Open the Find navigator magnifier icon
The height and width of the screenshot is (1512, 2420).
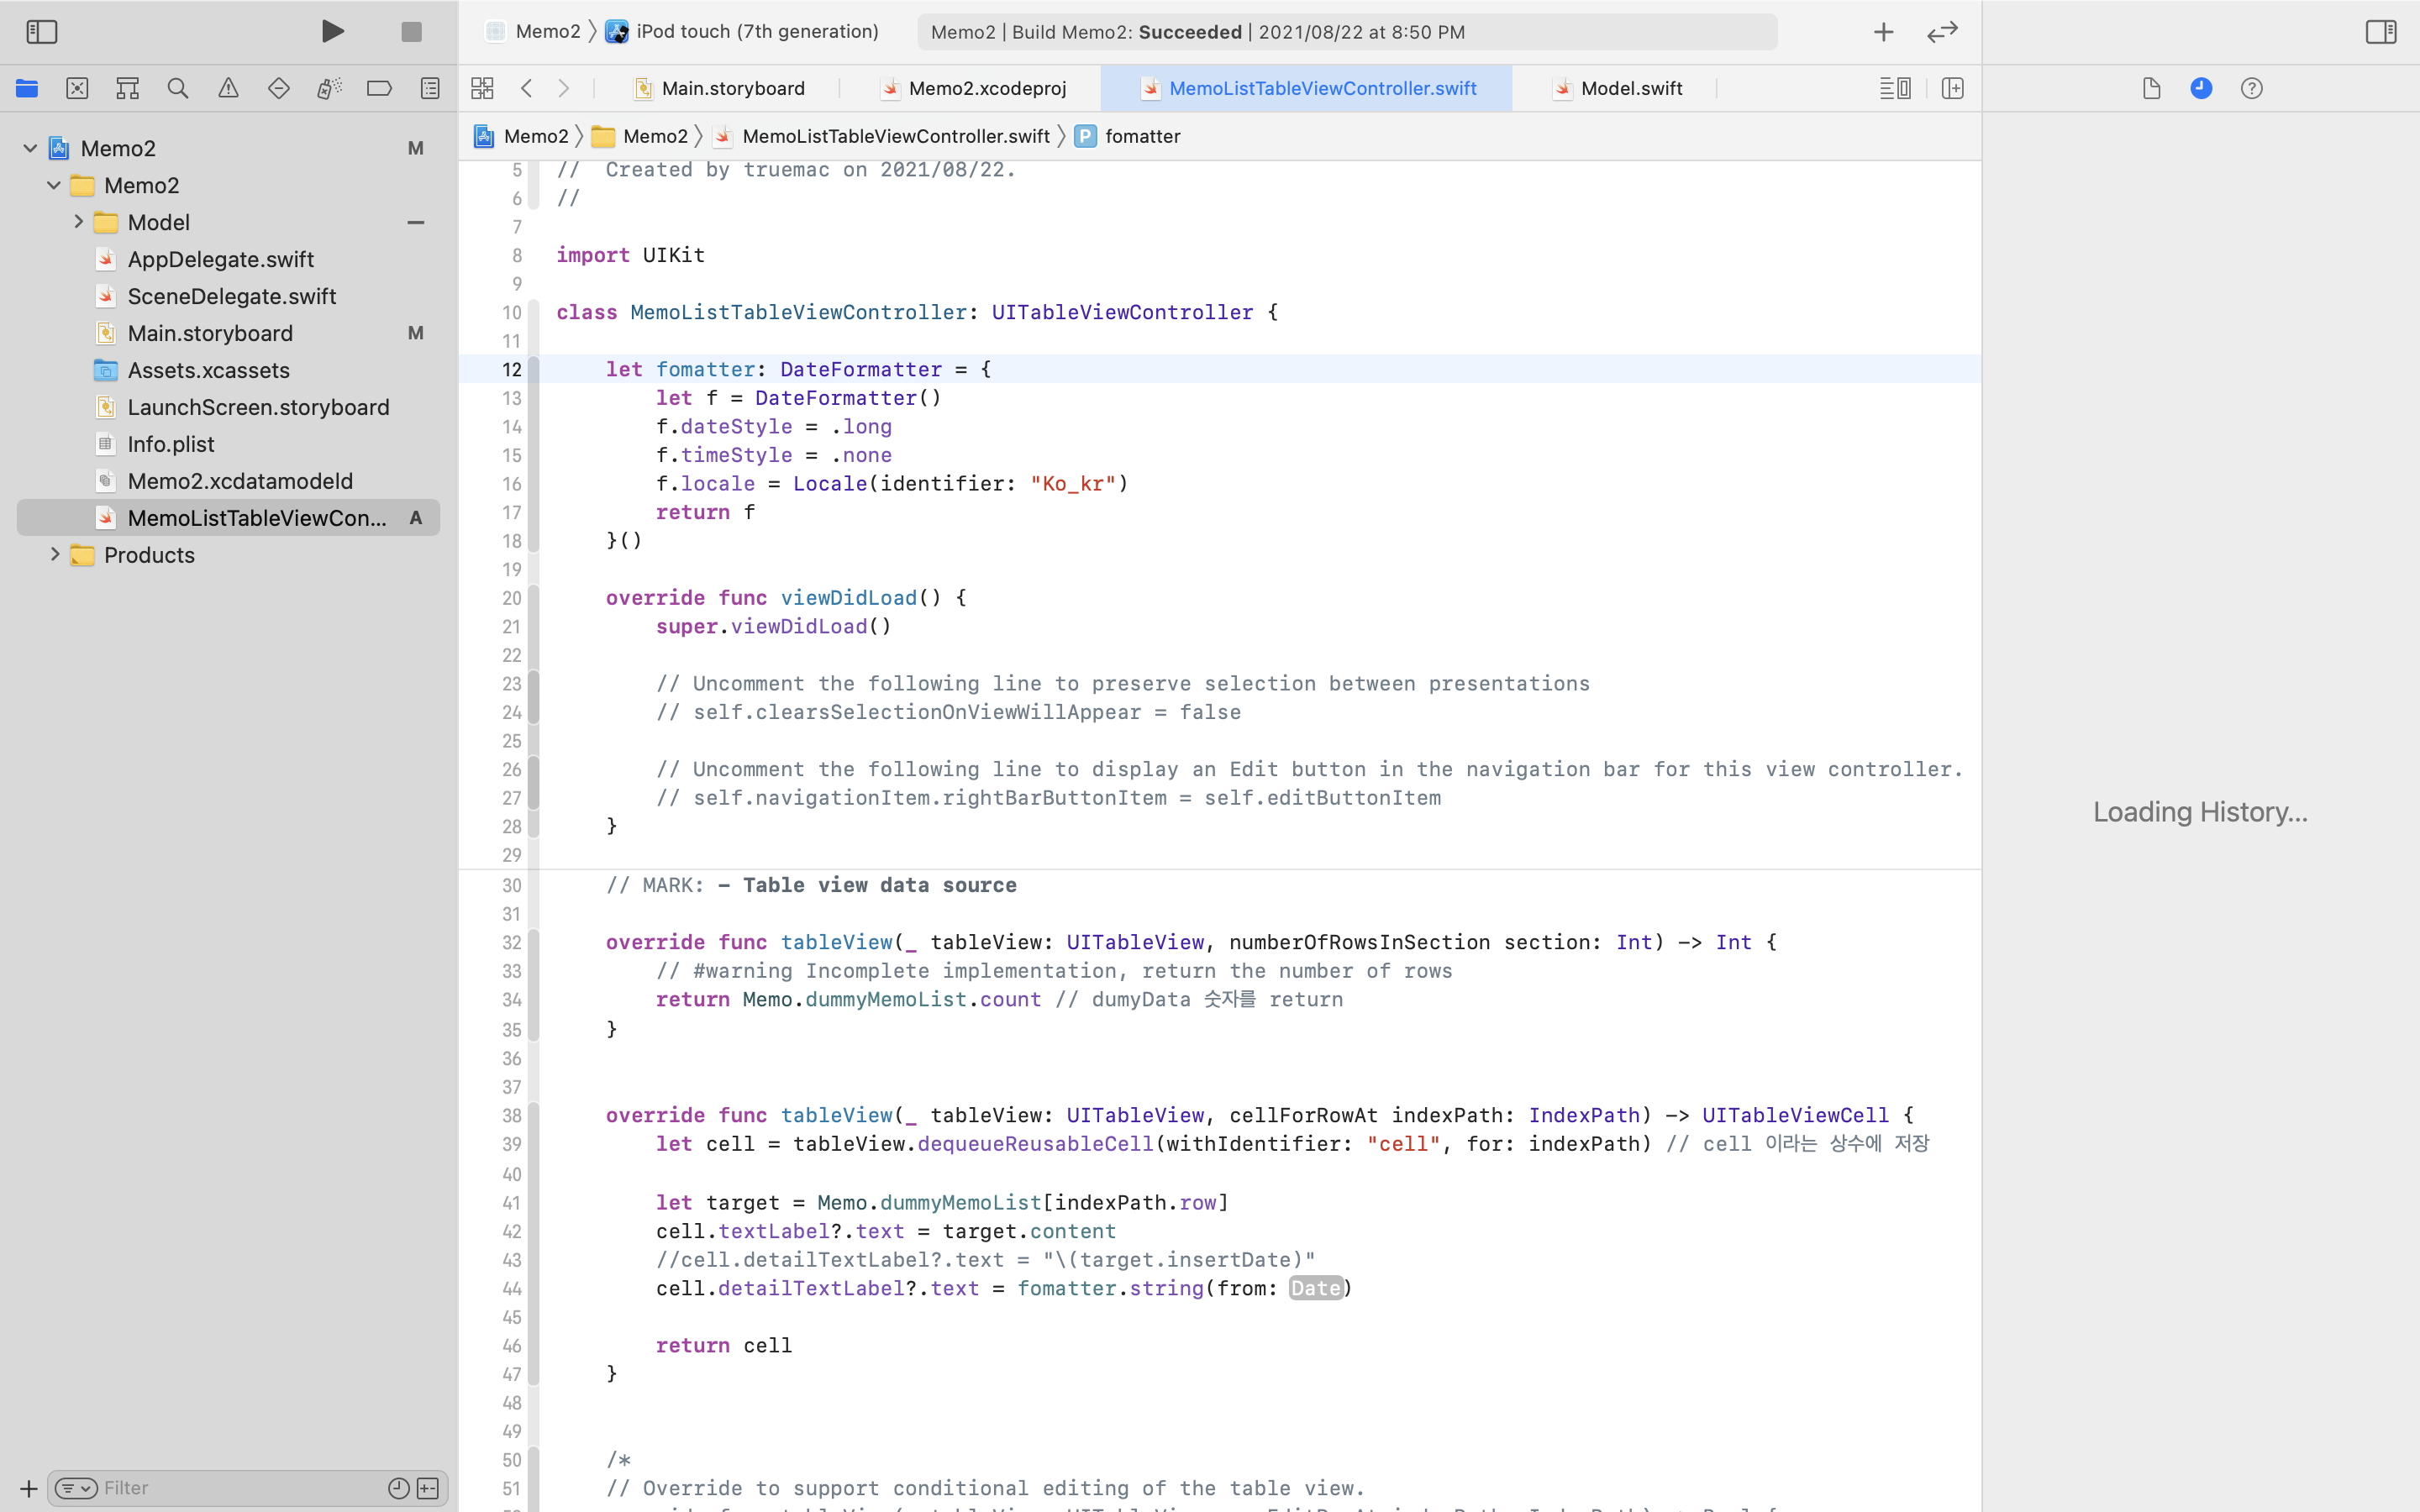178,88
